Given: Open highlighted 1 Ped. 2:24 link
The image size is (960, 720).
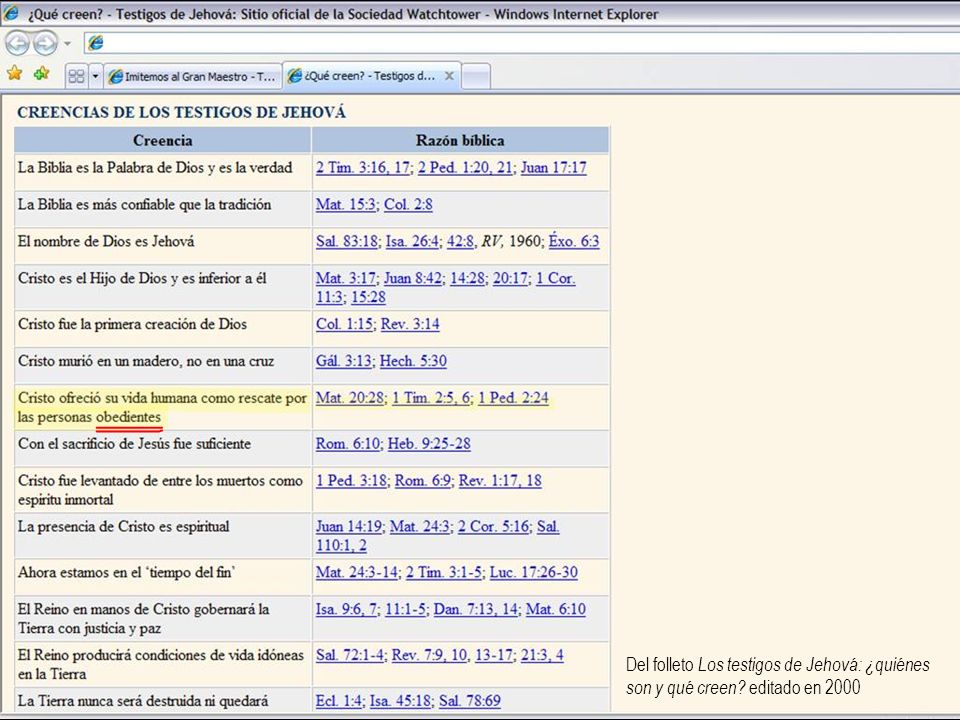Looking at the screenshot, I should [x=513, y=397].
